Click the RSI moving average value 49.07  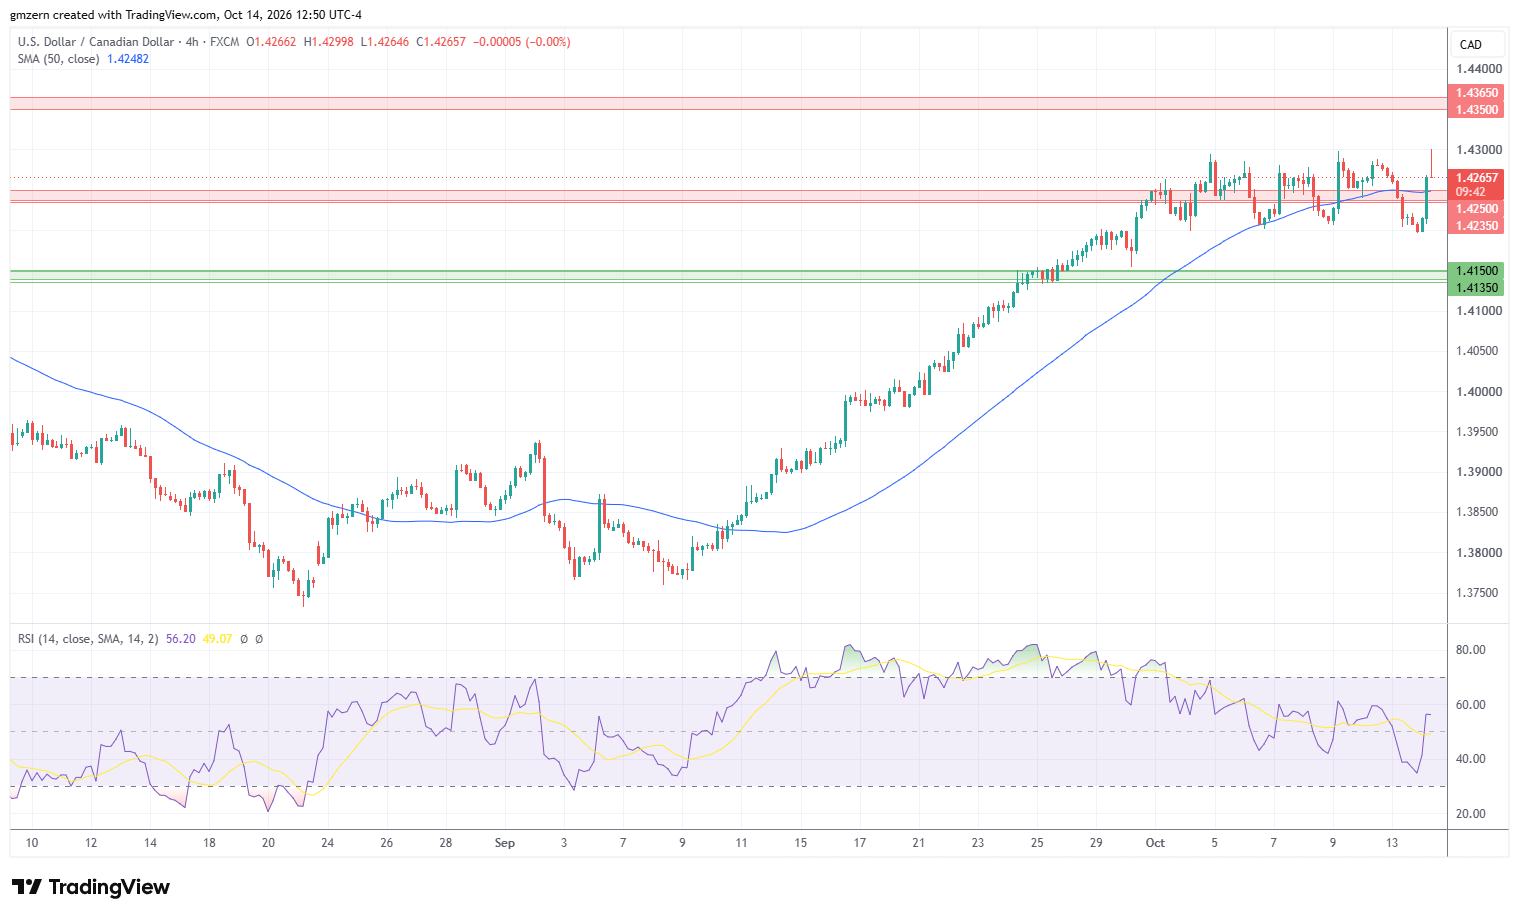pyautogui.click(x=217, y=638)
